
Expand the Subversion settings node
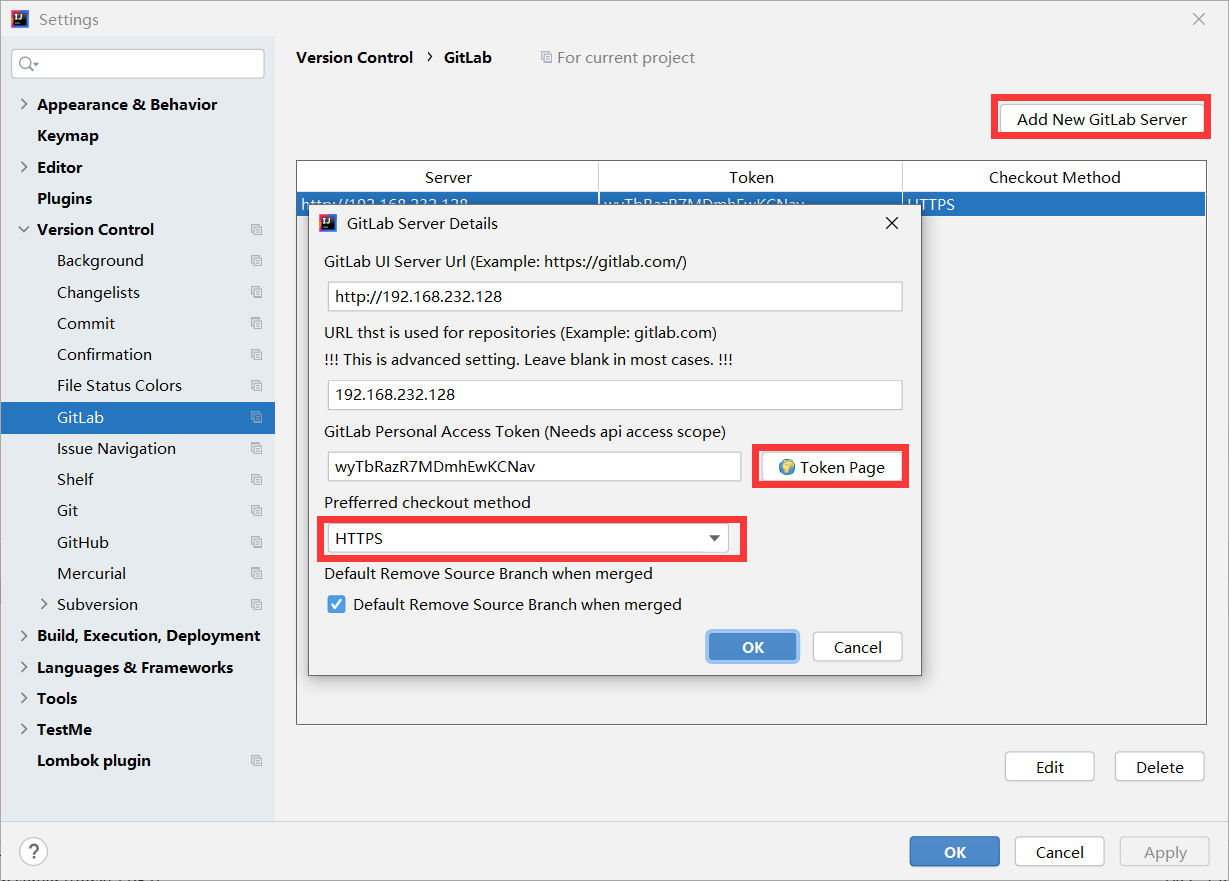[x=44, y=604]
